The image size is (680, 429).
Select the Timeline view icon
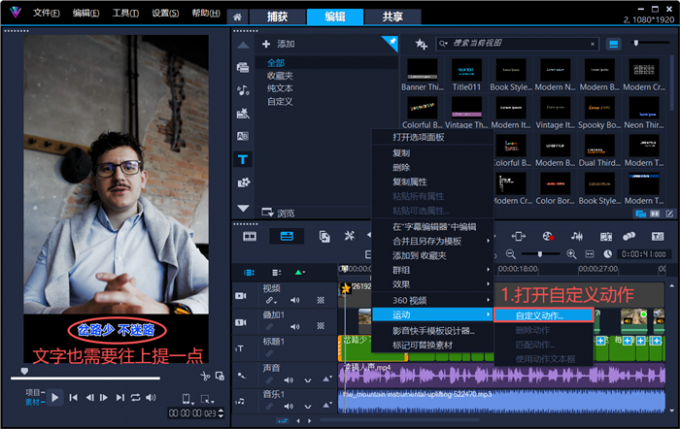tap(287, 236)
